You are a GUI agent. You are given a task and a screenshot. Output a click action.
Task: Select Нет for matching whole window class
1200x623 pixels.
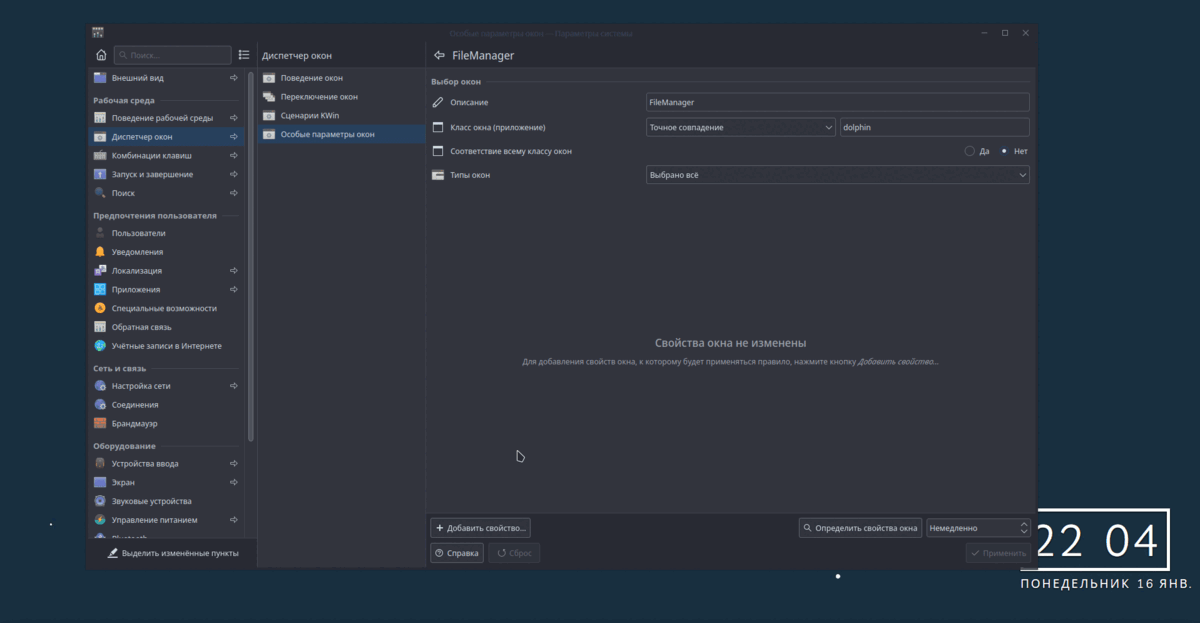1013,151
